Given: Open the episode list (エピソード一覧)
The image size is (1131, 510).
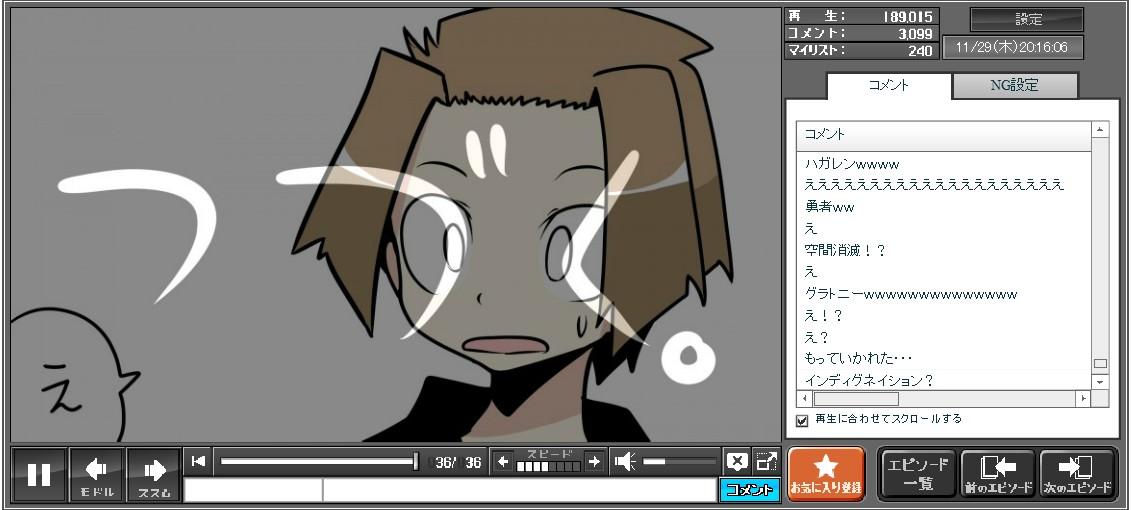Looking at the screenshot, I should click(x=918, y=474).
